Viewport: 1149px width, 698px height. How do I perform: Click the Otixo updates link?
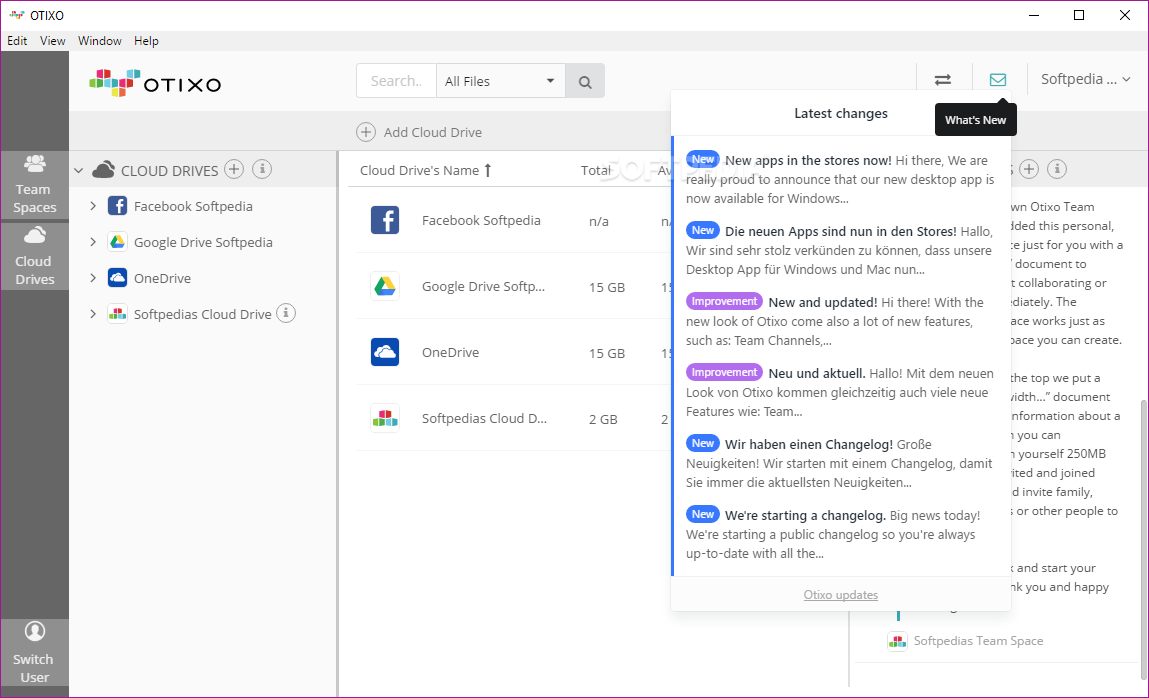click(x=840, y=595)
